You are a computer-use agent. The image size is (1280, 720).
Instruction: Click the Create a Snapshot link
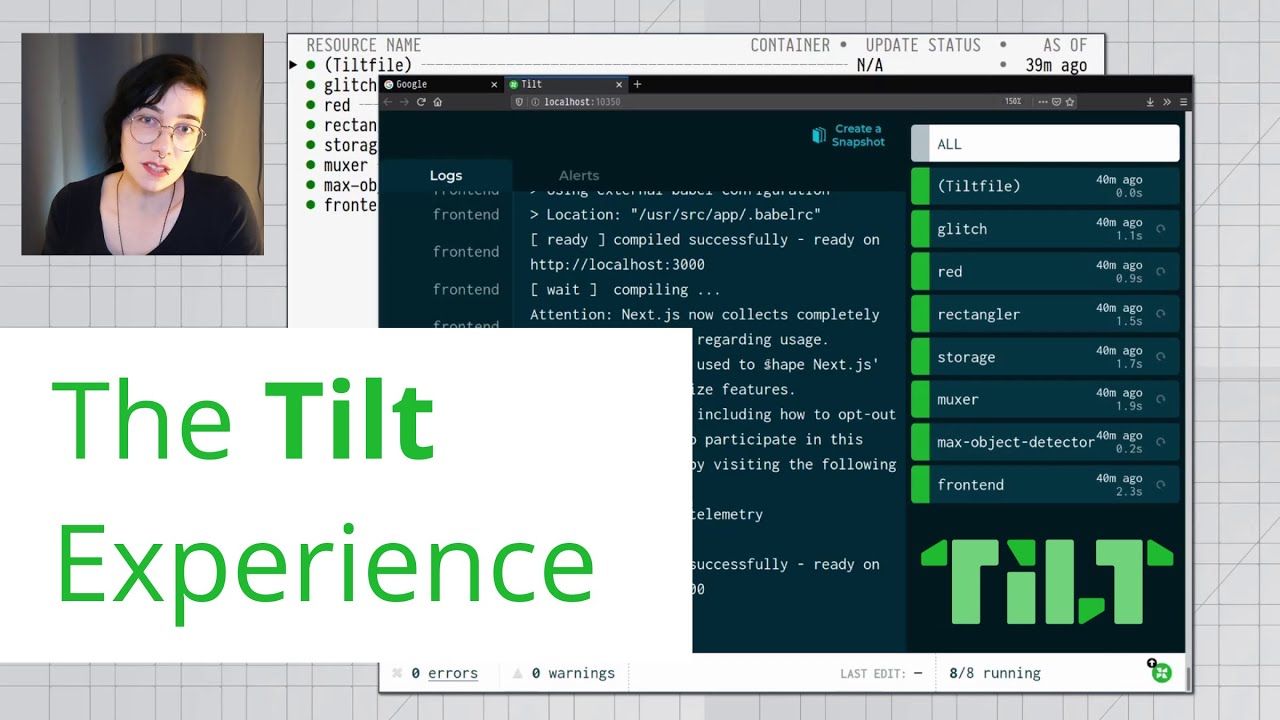858,135
